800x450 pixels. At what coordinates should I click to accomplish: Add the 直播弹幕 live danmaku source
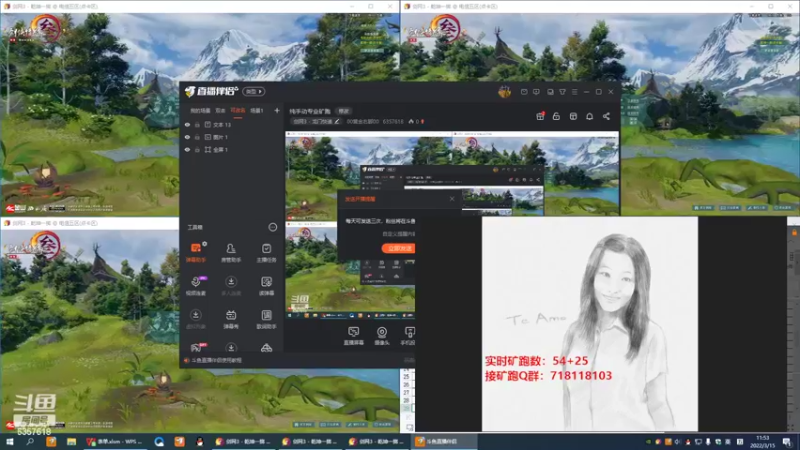[354, 336]
